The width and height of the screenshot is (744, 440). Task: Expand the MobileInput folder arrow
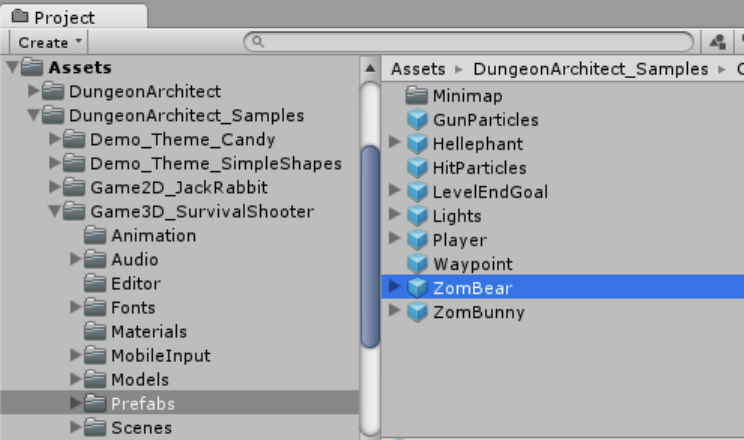(75, 354)
